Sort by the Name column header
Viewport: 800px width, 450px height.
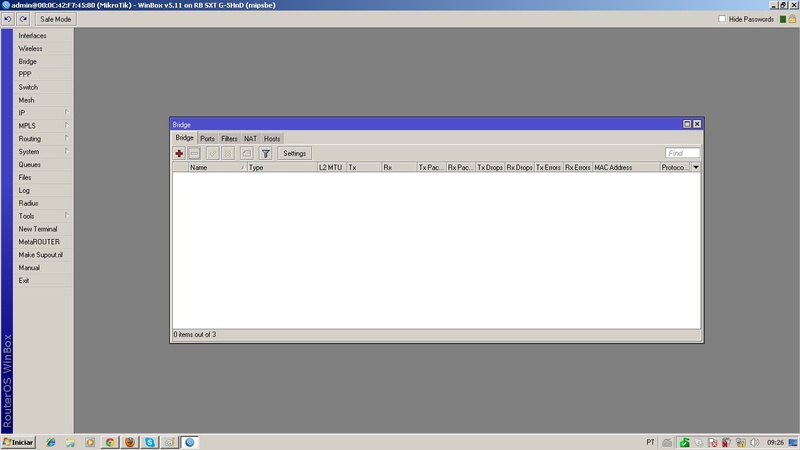(218, 167)
